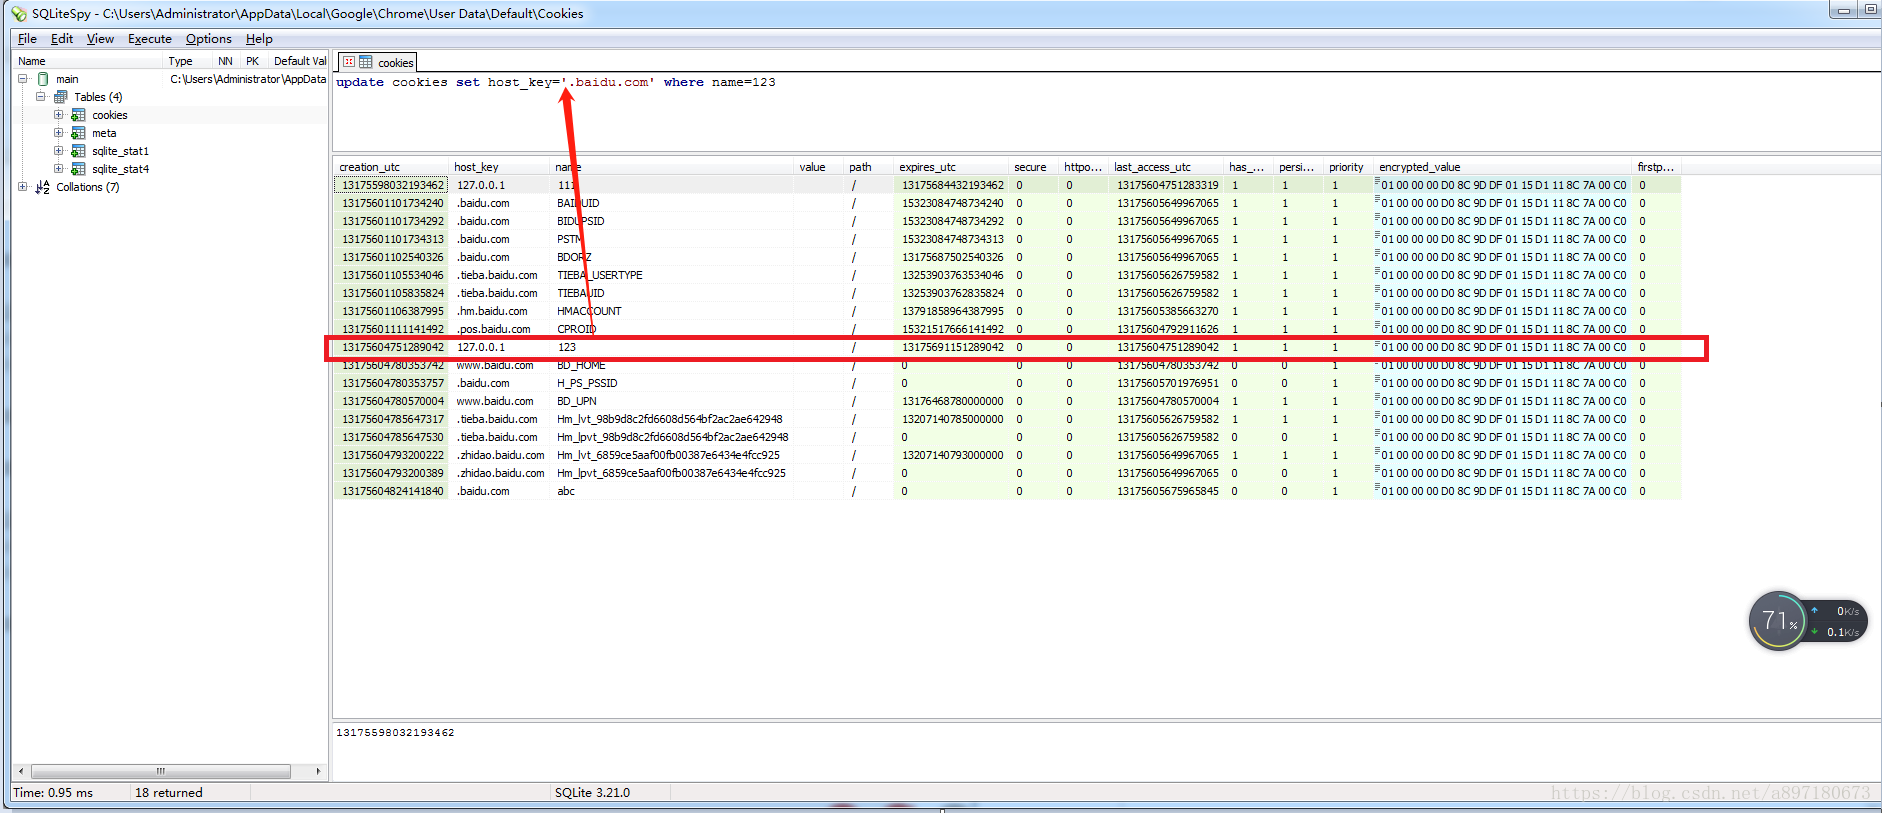This screenshot has height=813, width=1882.
Task: Click the expires_utc column header
Action: click(951, 167)
